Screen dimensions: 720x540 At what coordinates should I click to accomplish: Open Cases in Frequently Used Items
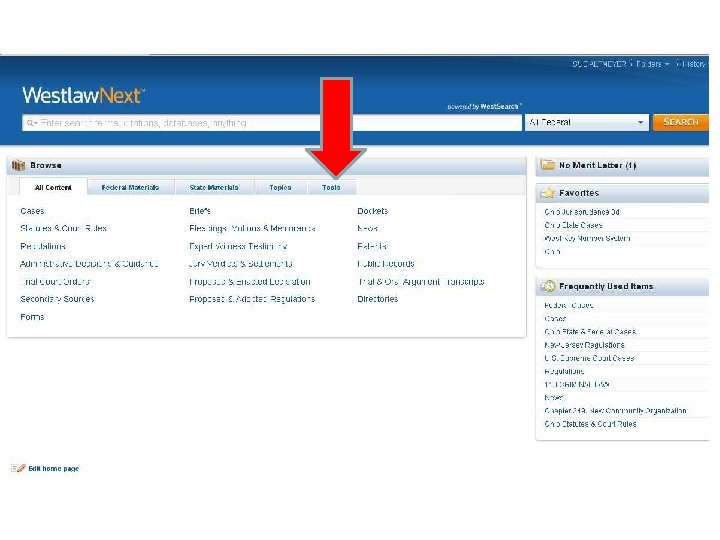555,318
